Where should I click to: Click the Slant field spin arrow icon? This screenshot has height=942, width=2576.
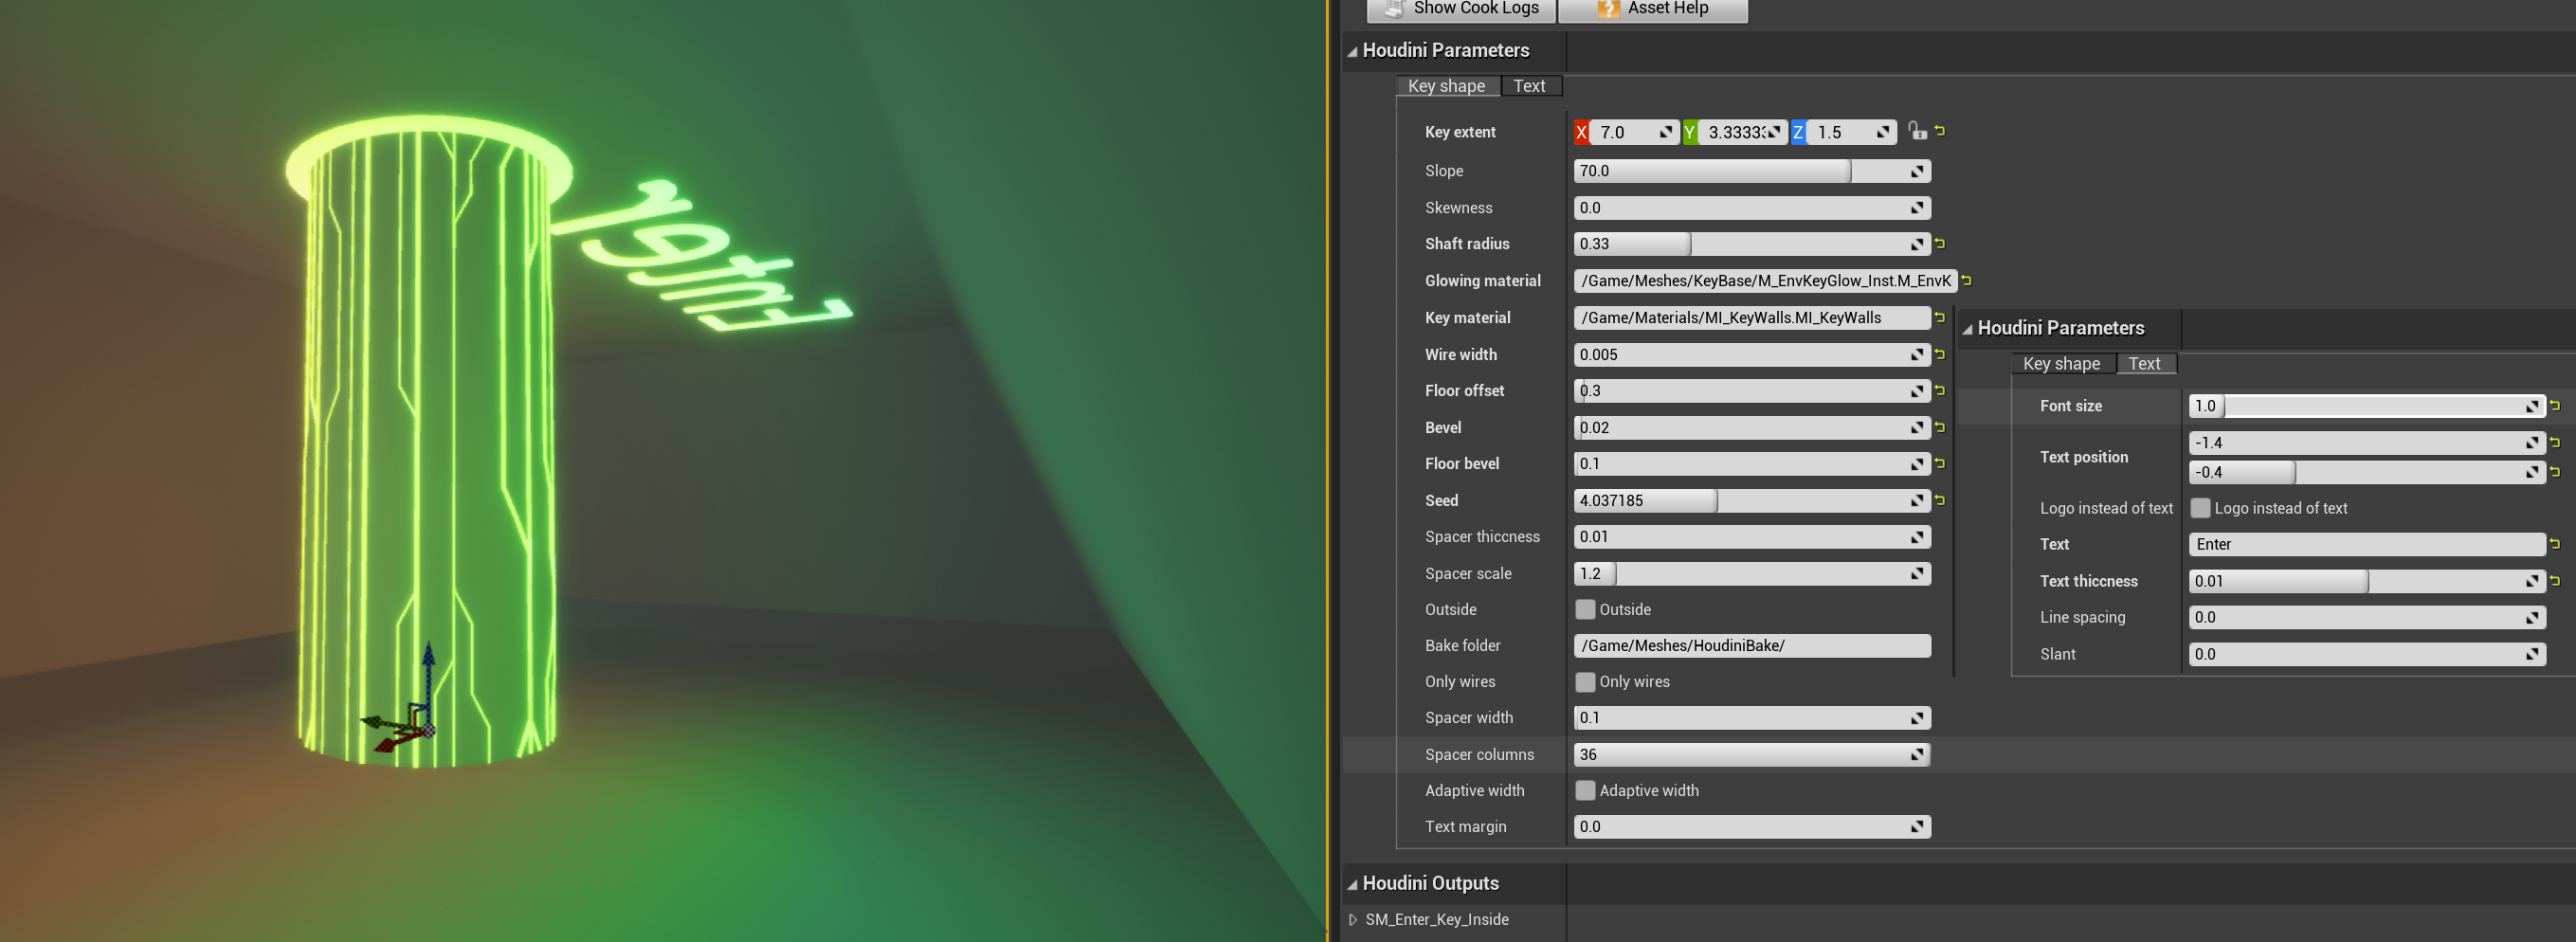click(x=2532, y=654)
